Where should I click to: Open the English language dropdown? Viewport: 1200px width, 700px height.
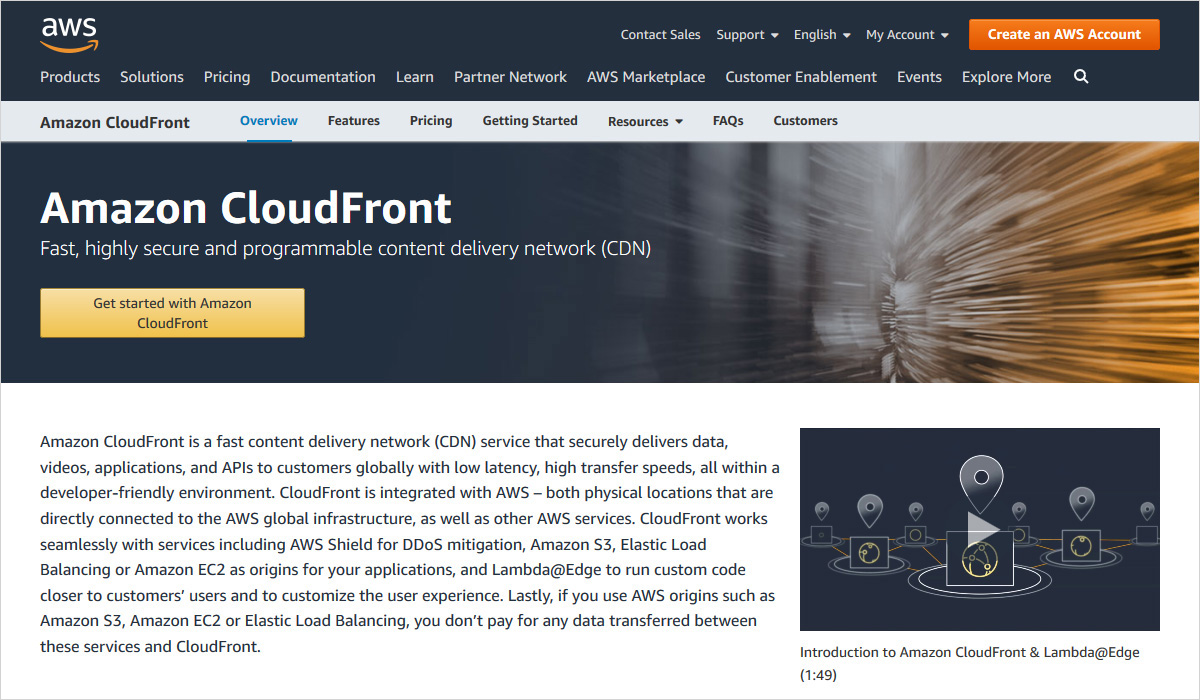point(822,35)
